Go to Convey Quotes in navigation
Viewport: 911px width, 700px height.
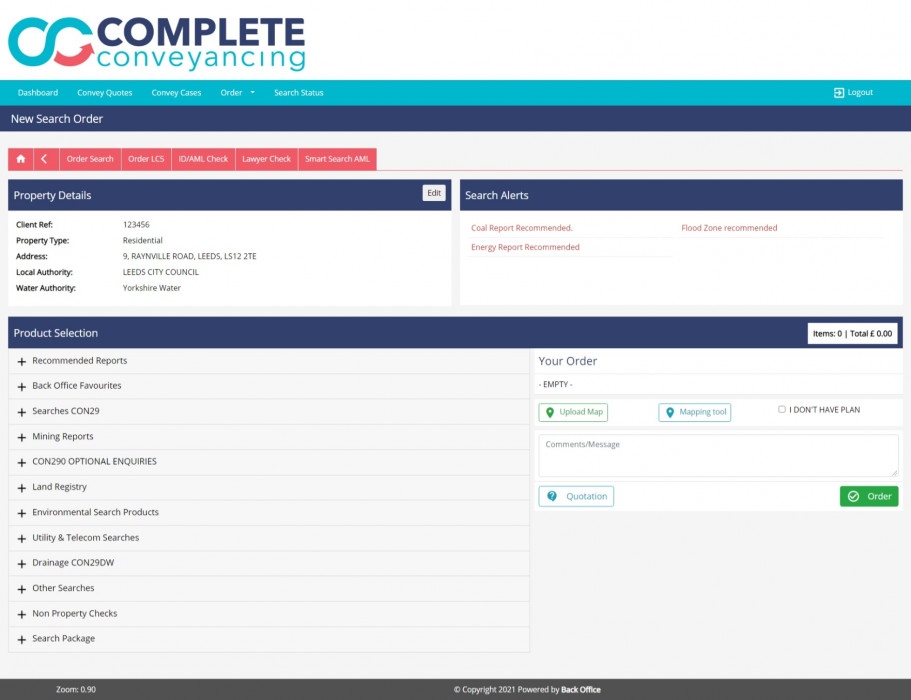click(105, 93)
